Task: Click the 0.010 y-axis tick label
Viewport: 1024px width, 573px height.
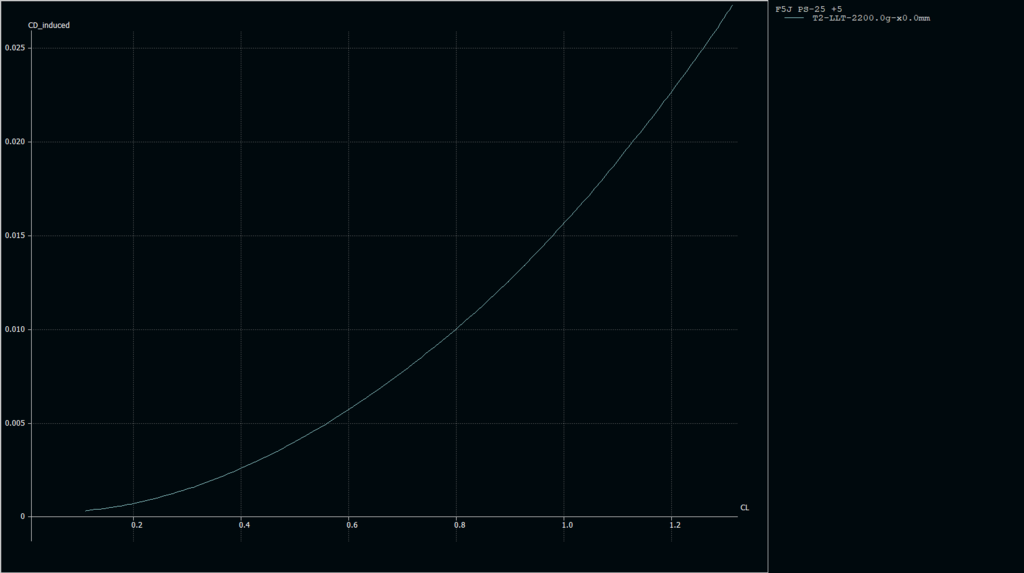Action: point(14,330)
